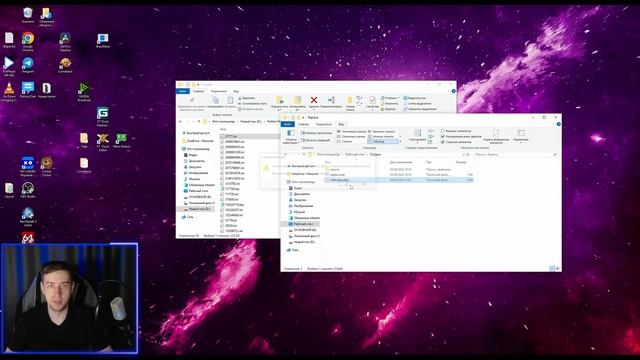
Task: Click Preview pane button in front Explorer ribbon
Action: coord(316,133)
